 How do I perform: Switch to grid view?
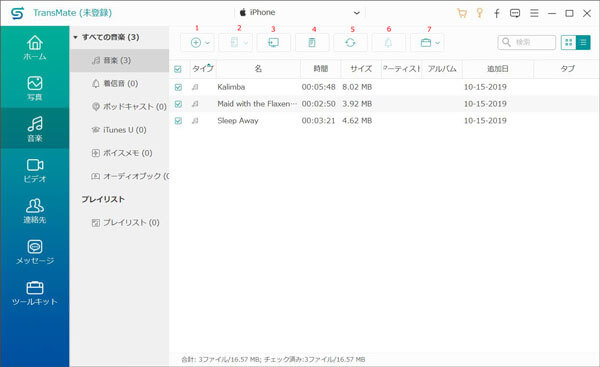[x=569, y=42]
